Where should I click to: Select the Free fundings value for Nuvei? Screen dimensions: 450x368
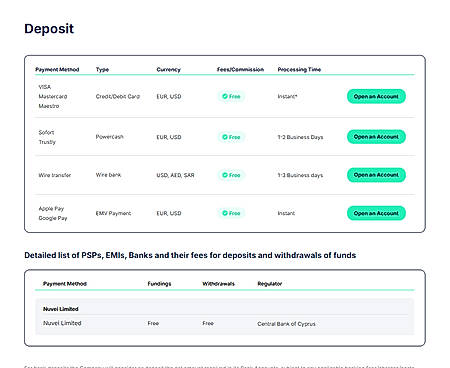[153, 323]
